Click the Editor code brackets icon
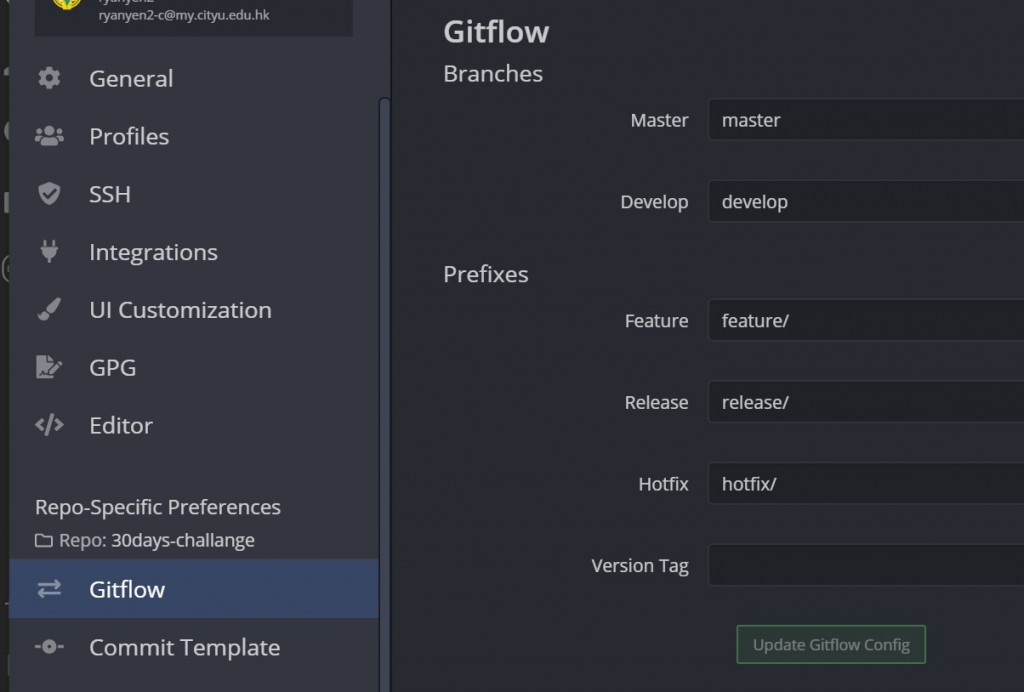The image size is (1024, 692). [49, 425]
